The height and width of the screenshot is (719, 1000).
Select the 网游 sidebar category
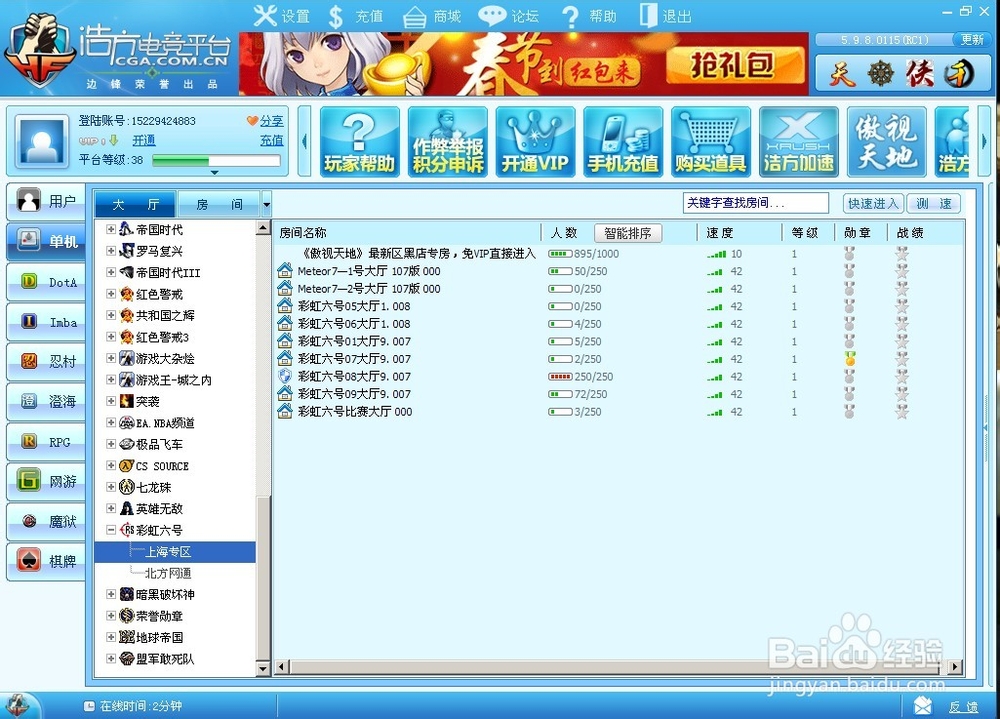pos(46,482)
